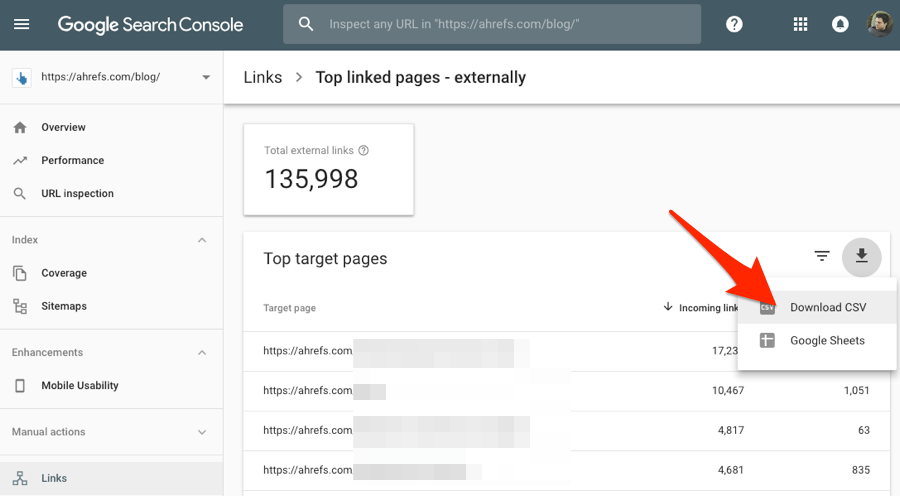Open the Google apps grid
The height and width of the screenshot is (496, 900).
tap(800, 24)
